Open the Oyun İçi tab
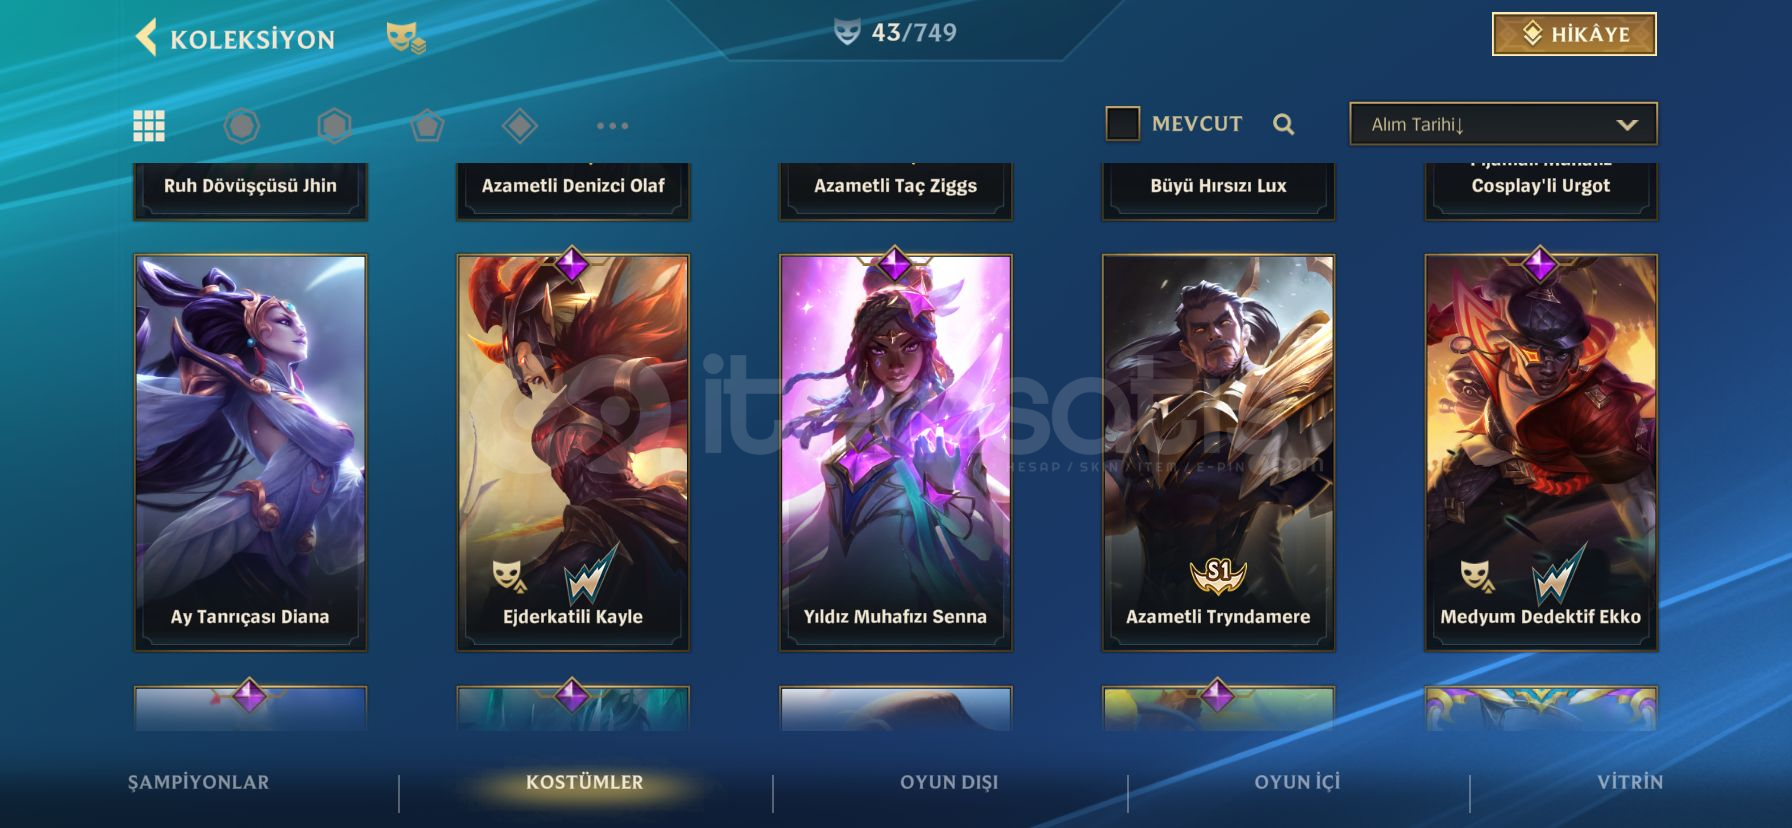 1297,782
